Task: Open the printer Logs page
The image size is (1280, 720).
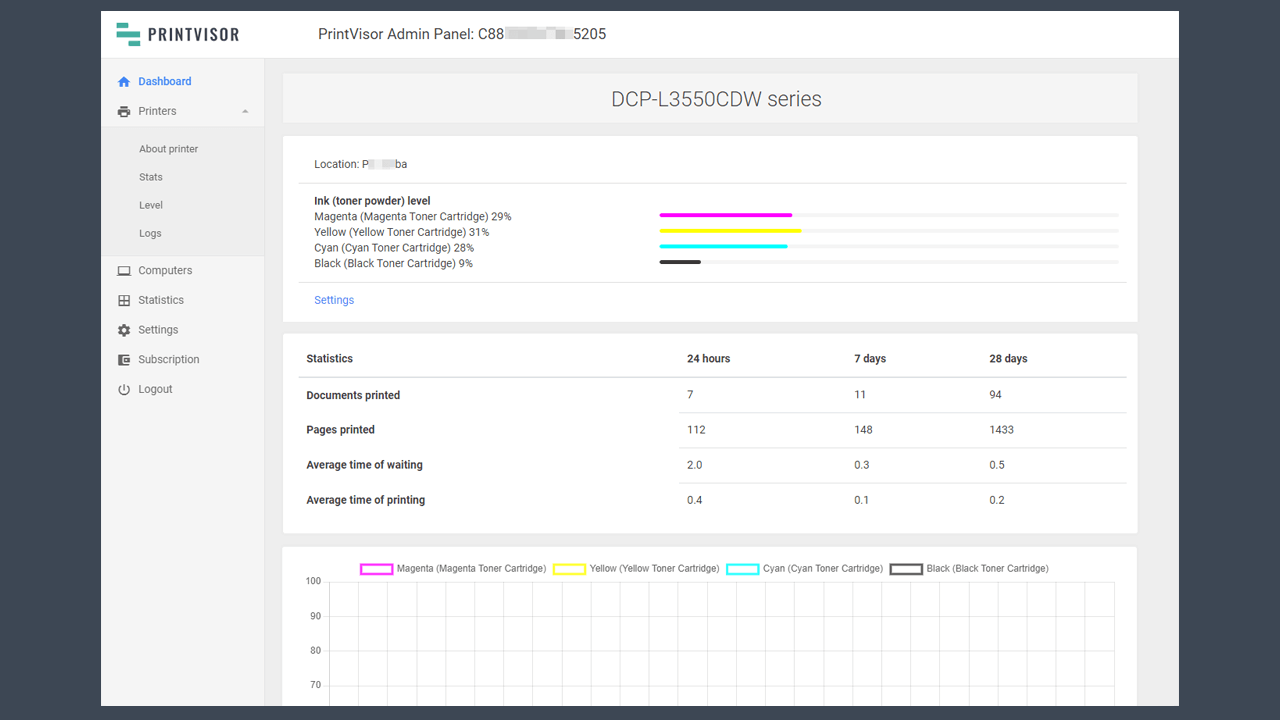Action: point(150,233)
